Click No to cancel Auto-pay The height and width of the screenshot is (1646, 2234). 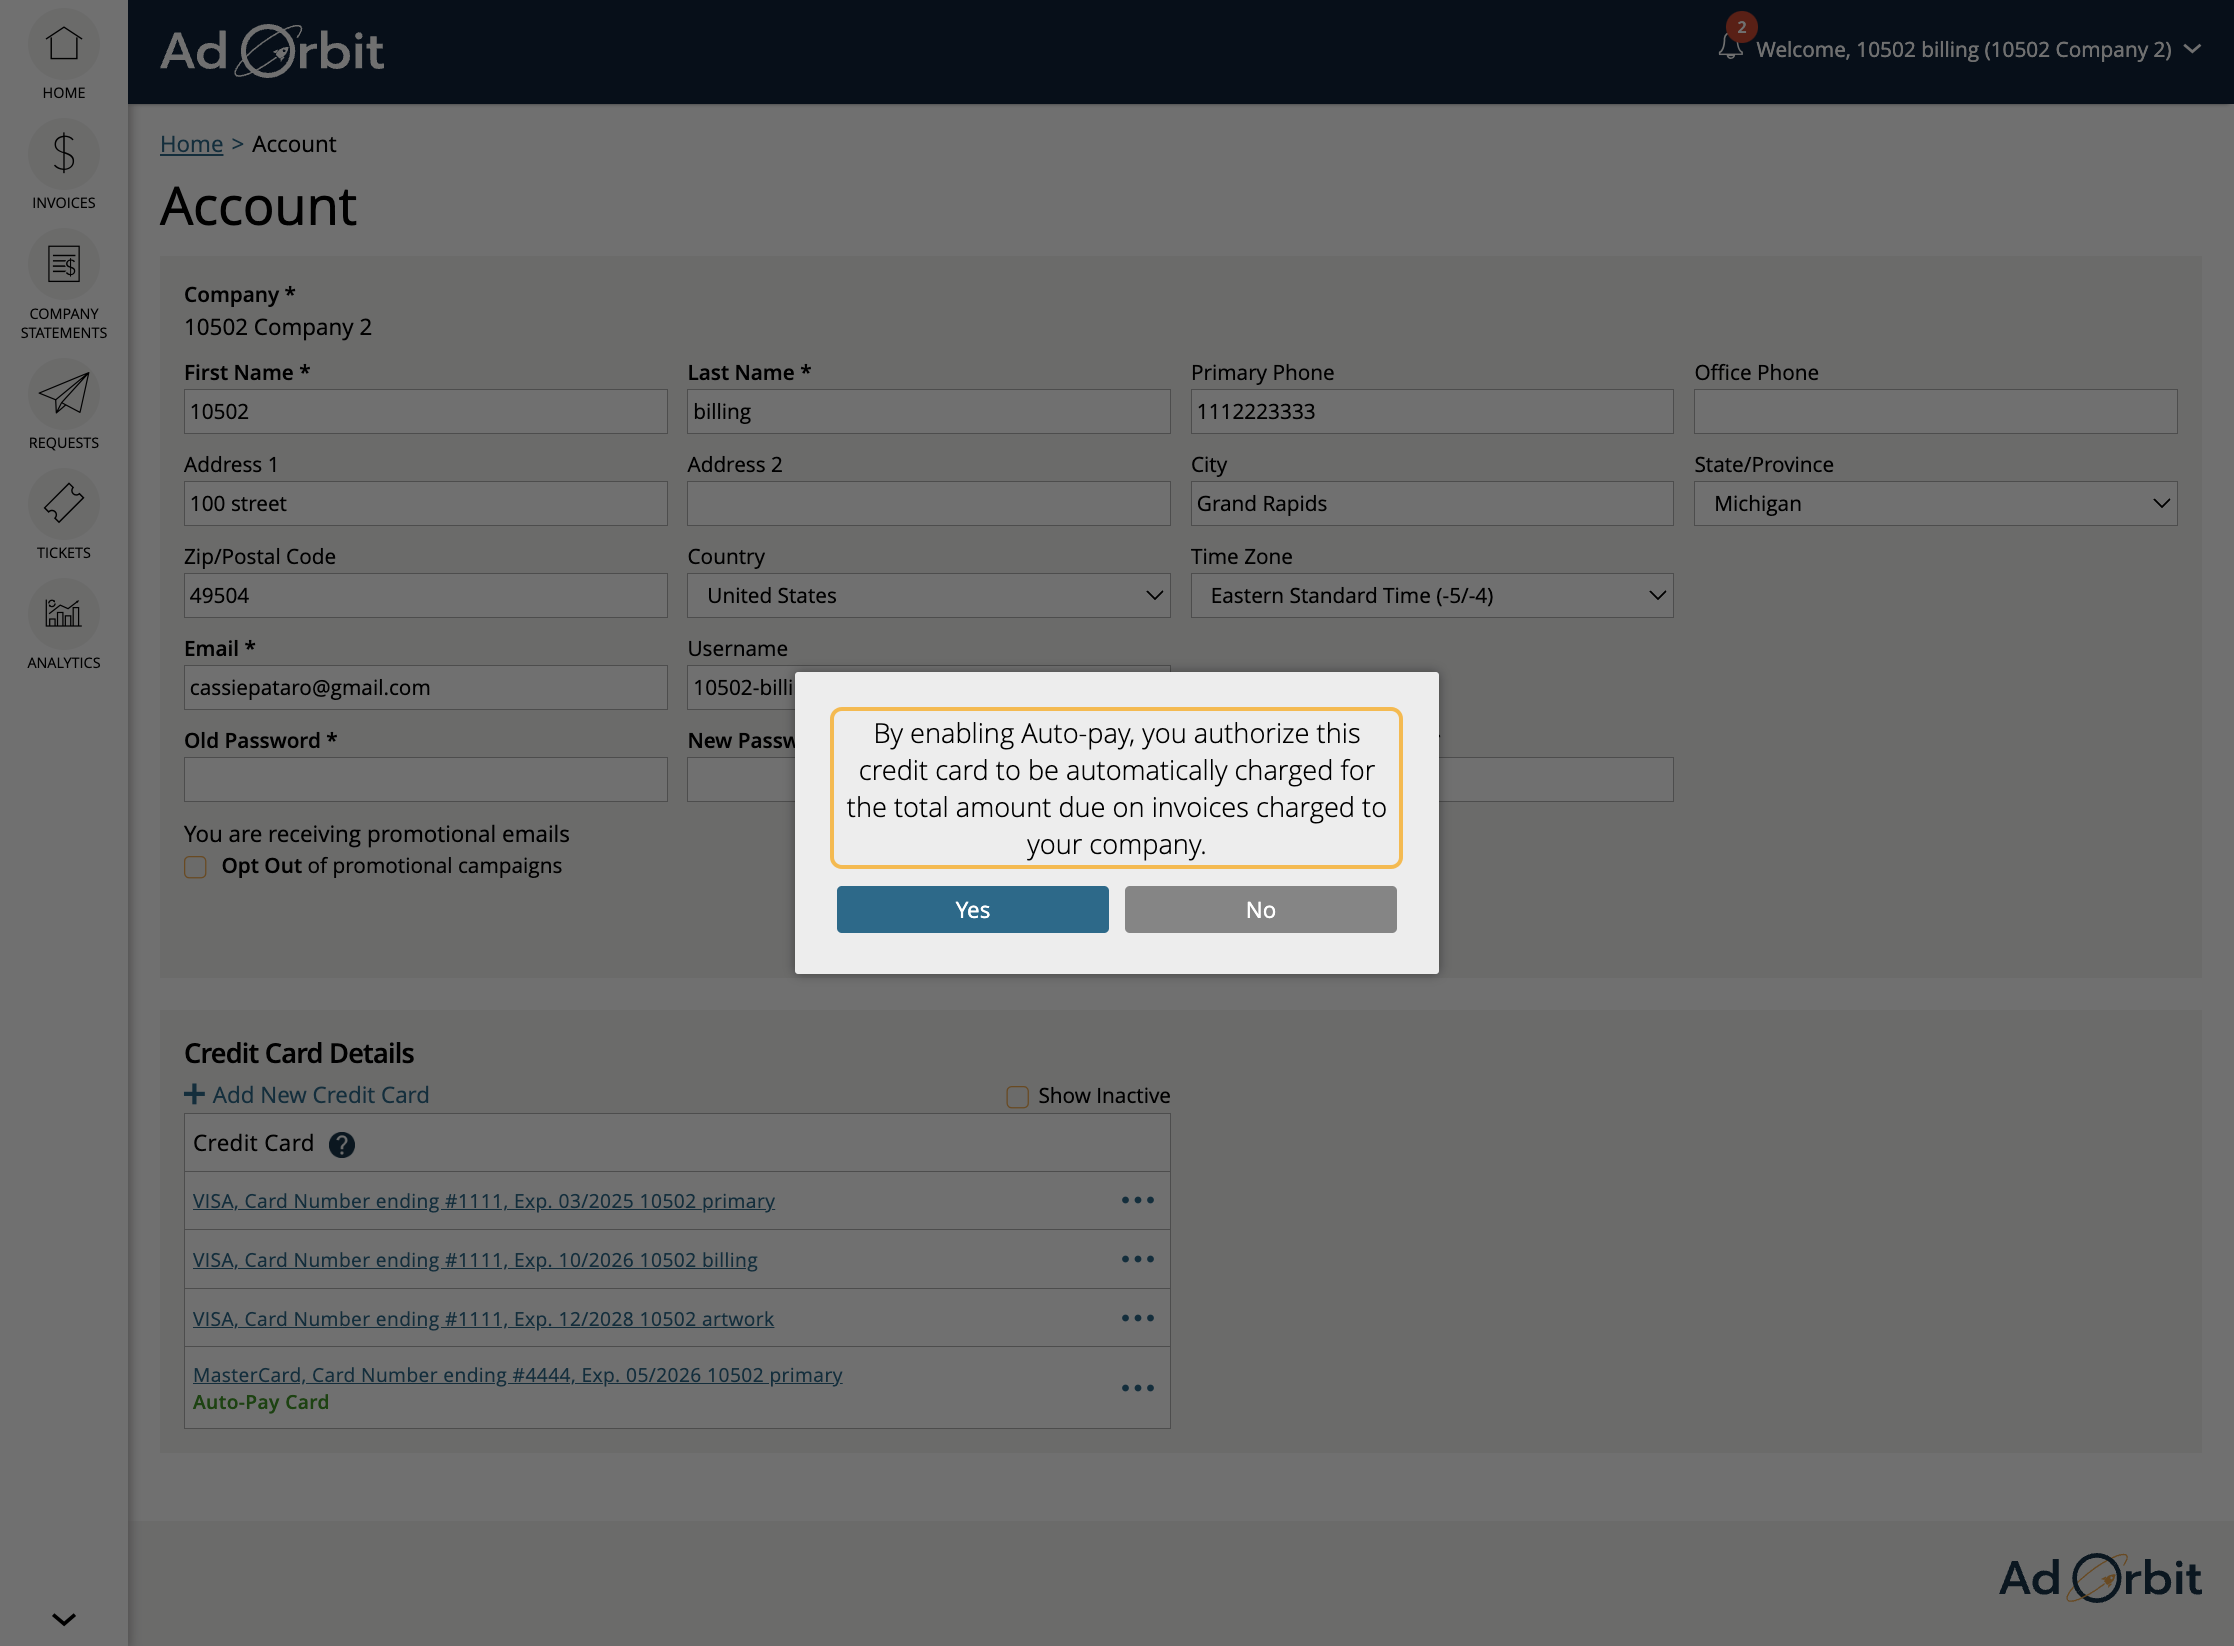point(1259,909)
